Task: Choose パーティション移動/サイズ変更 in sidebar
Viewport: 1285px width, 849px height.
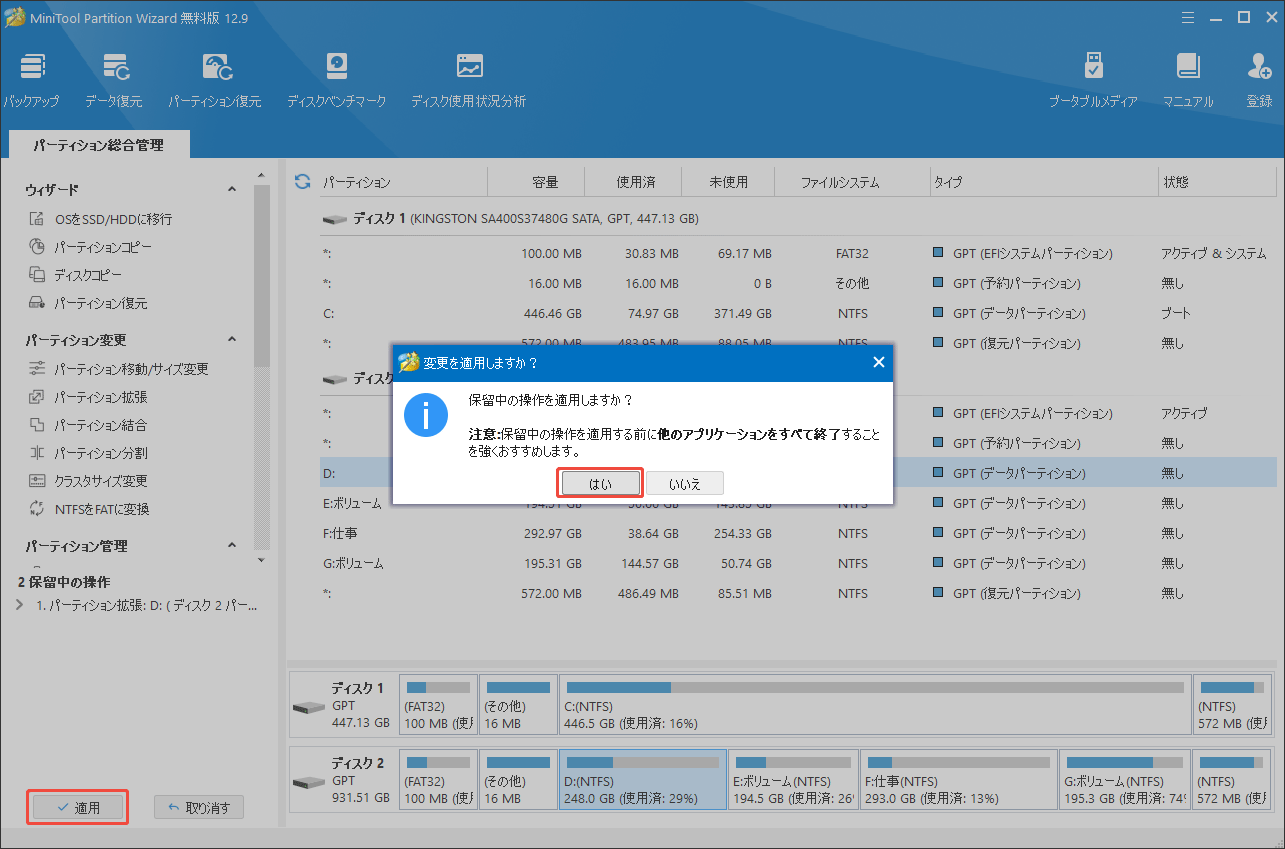Action: (x=119, y=369)
